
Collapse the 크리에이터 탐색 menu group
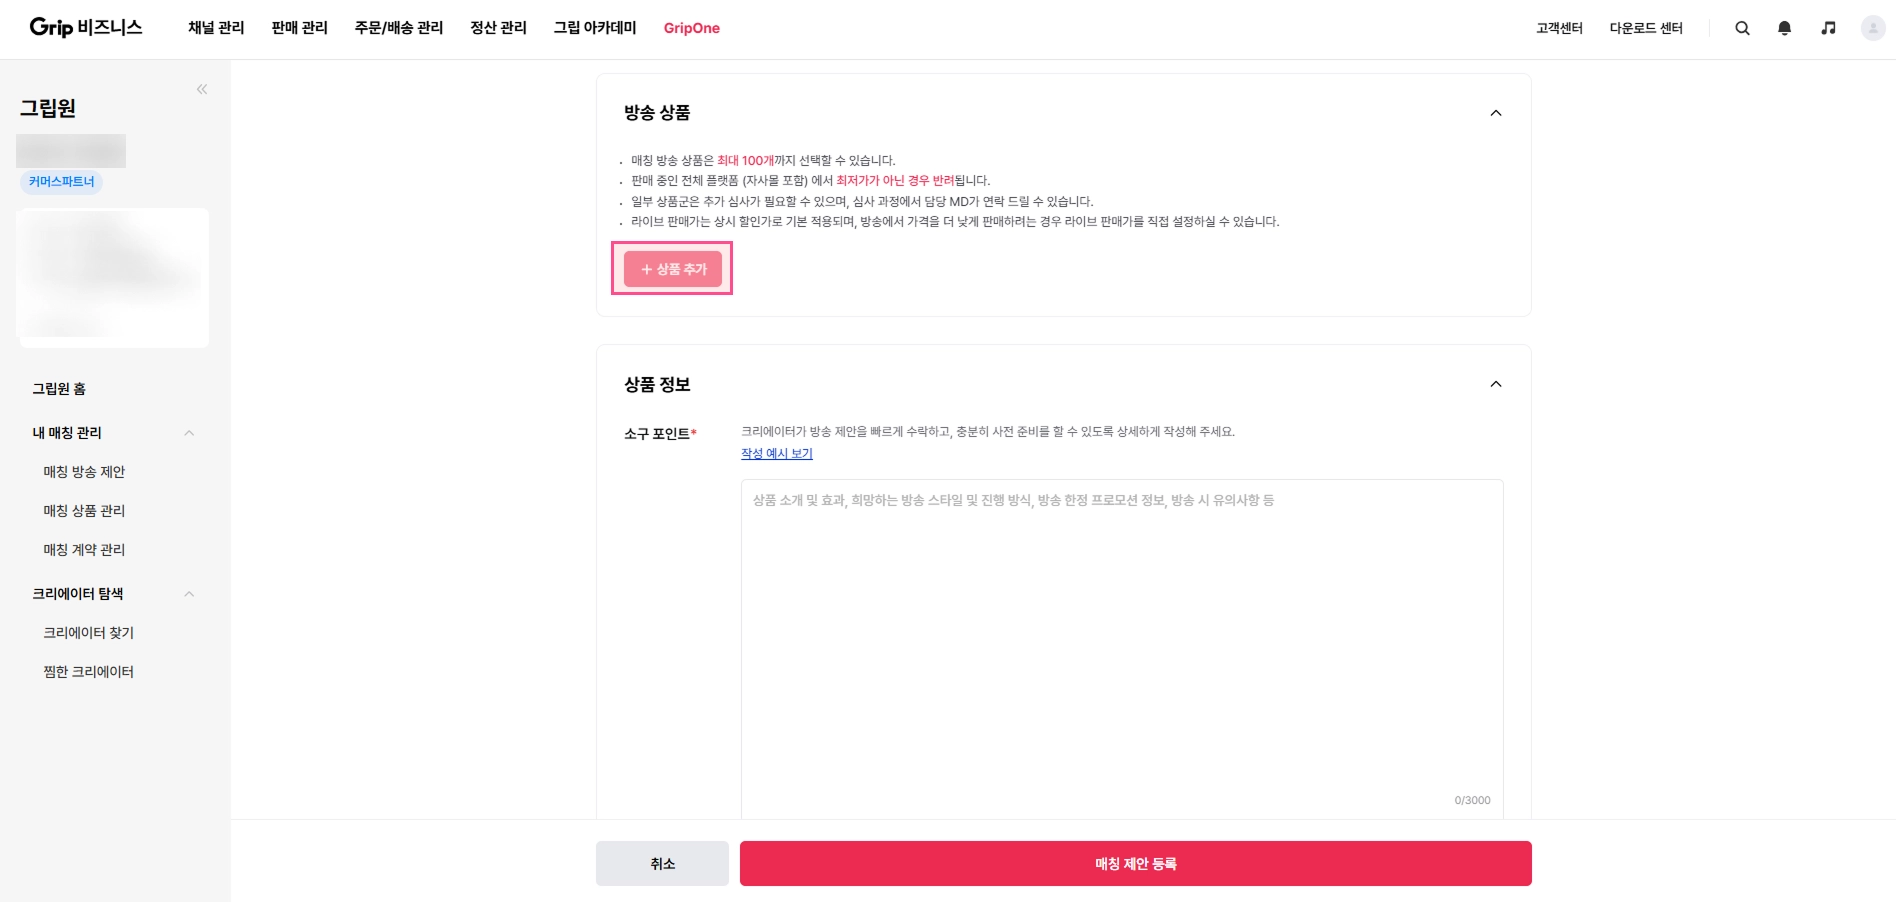[x=189, y=594]
